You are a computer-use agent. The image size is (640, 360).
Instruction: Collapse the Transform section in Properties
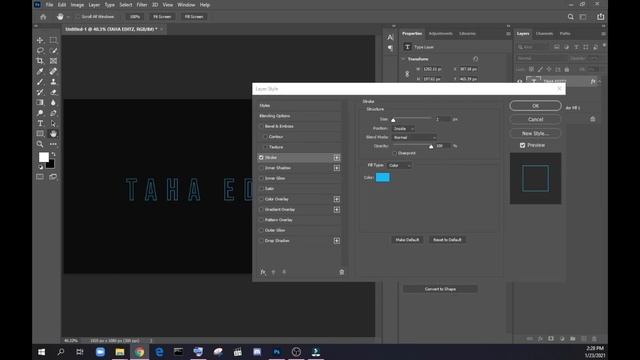click(403, 59)
